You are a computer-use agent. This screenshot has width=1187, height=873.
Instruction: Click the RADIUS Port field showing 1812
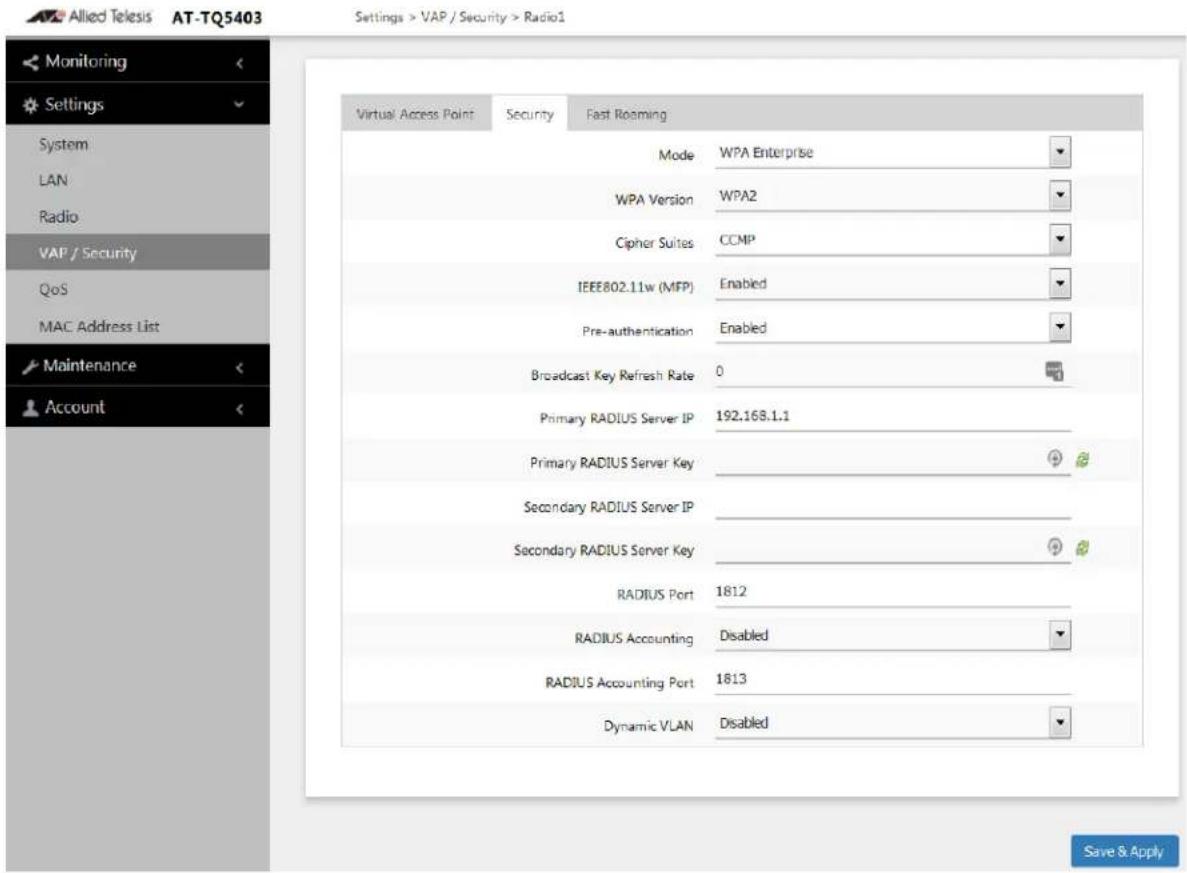tap(893, 592)
